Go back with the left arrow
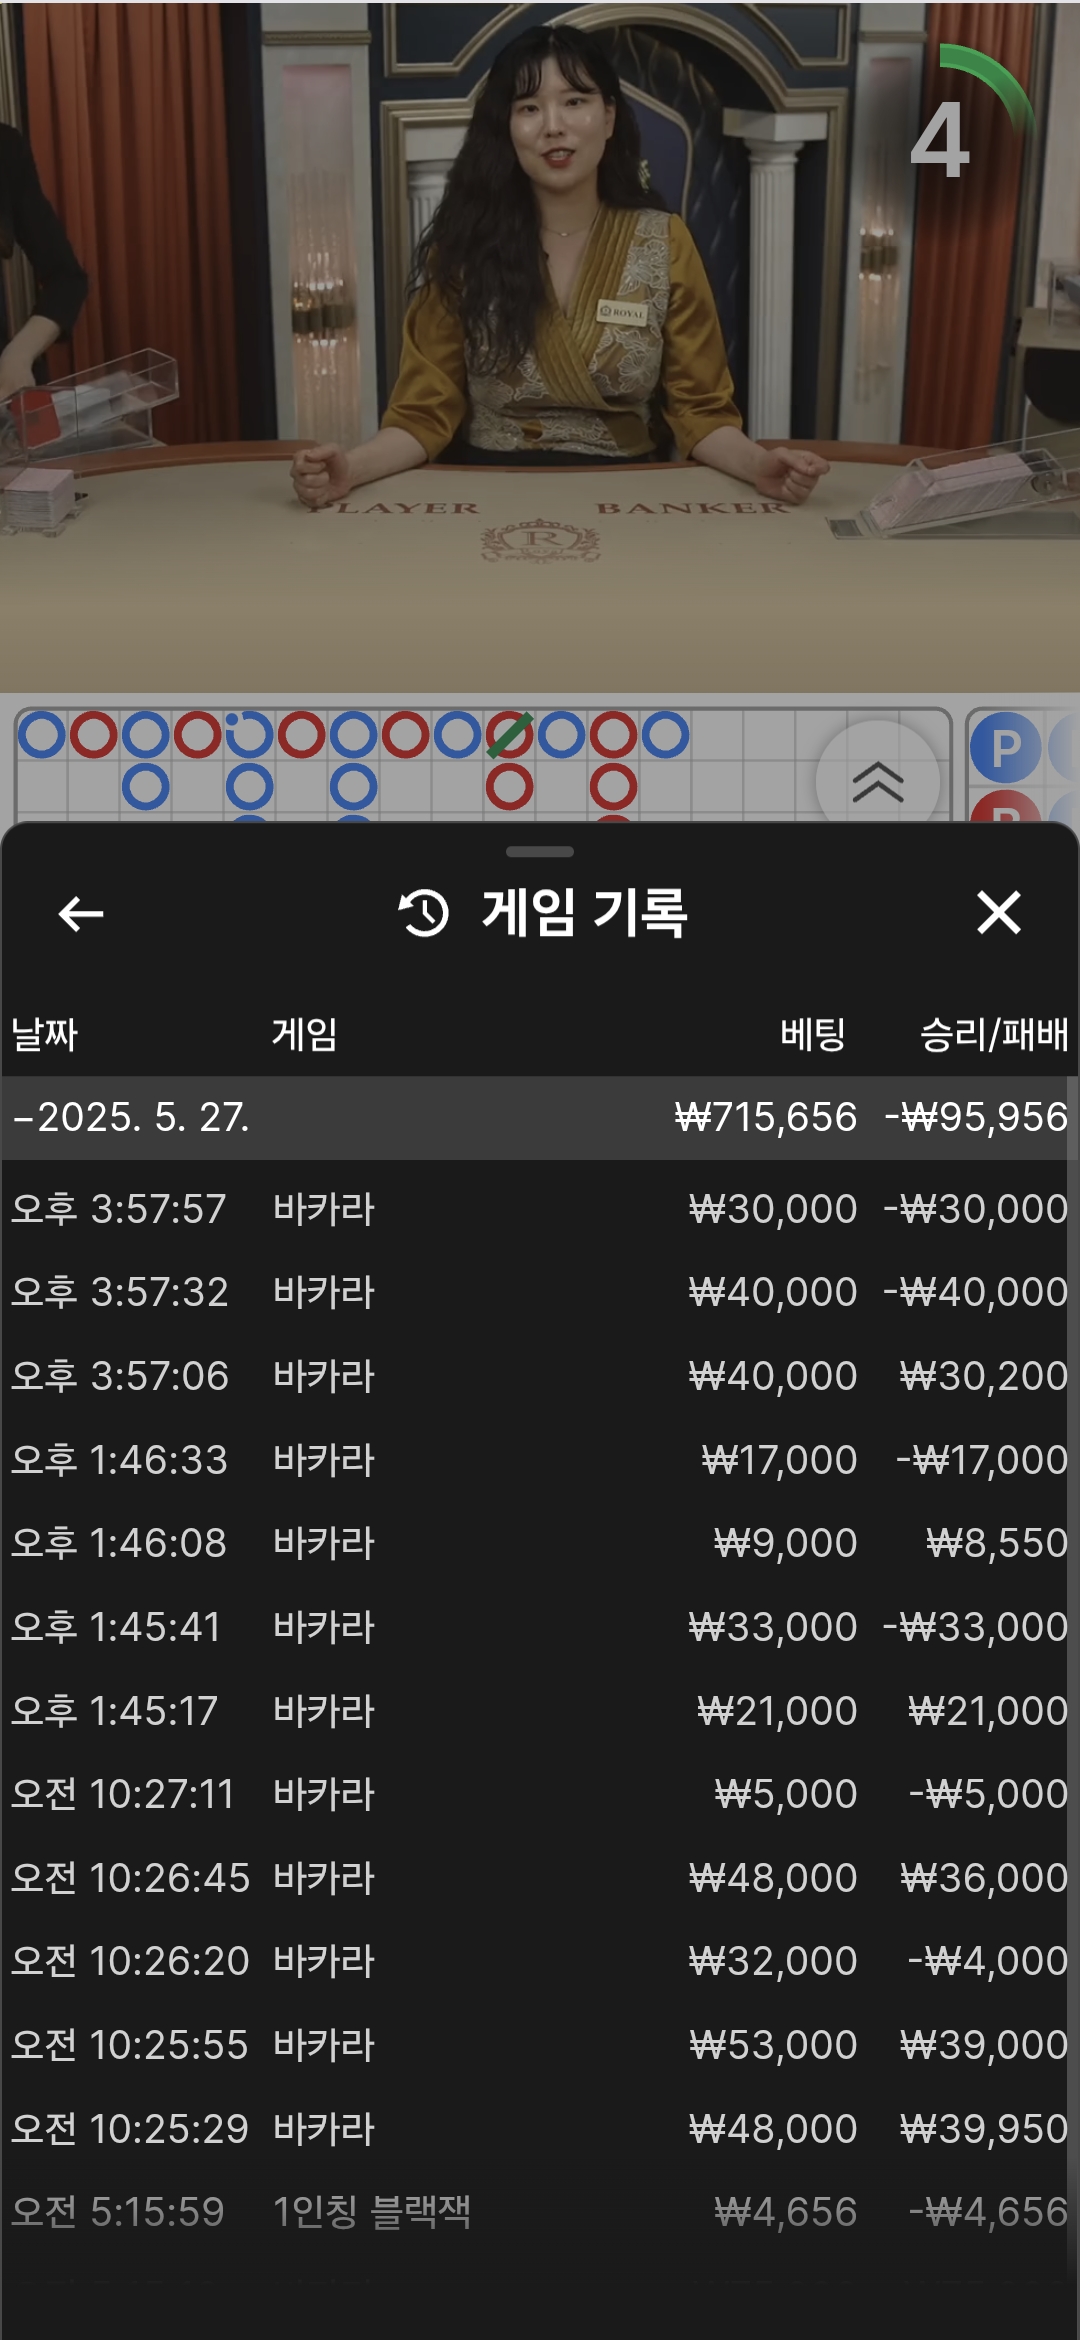This screenshot has width=1080, height=2340. 81,913
